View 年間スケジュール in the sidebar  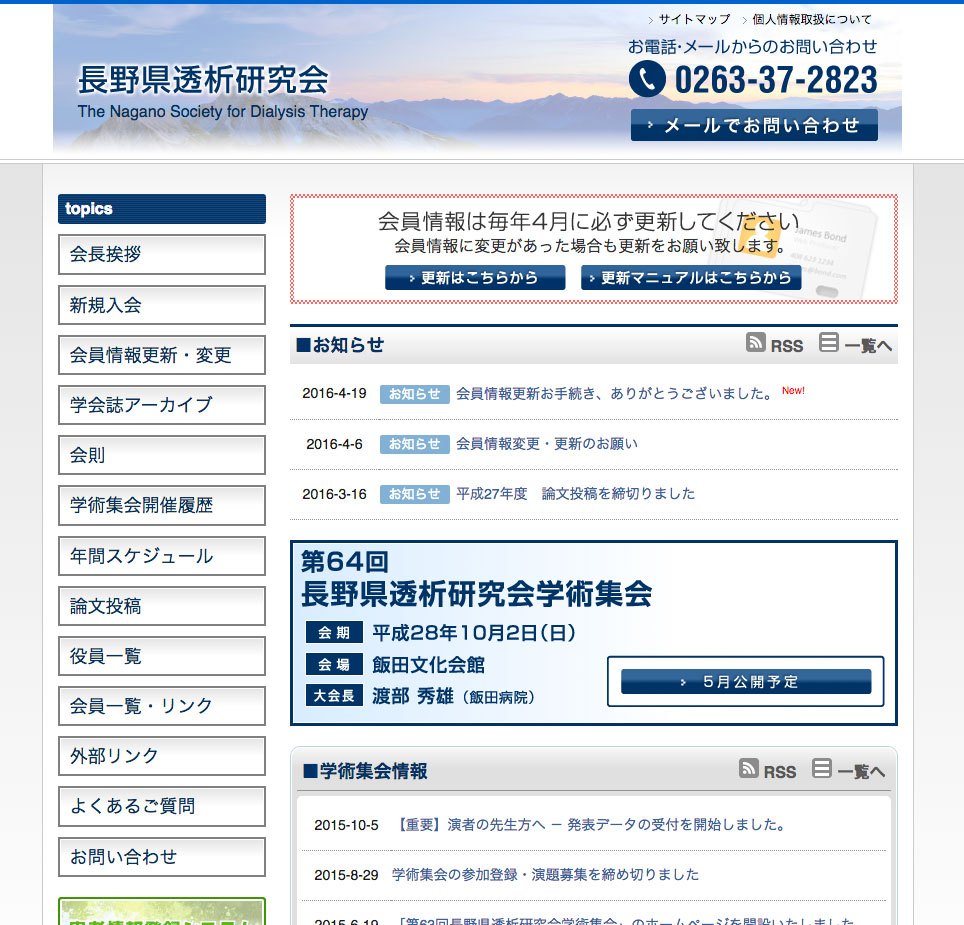point(162,556)
